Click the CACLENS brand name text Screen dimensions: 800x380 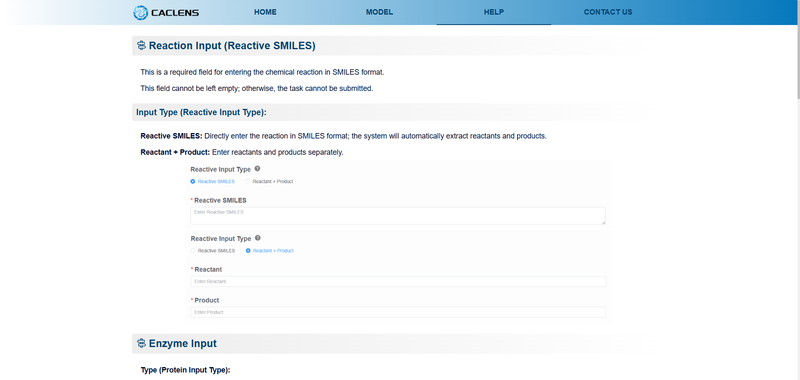[x=175, y=13]
